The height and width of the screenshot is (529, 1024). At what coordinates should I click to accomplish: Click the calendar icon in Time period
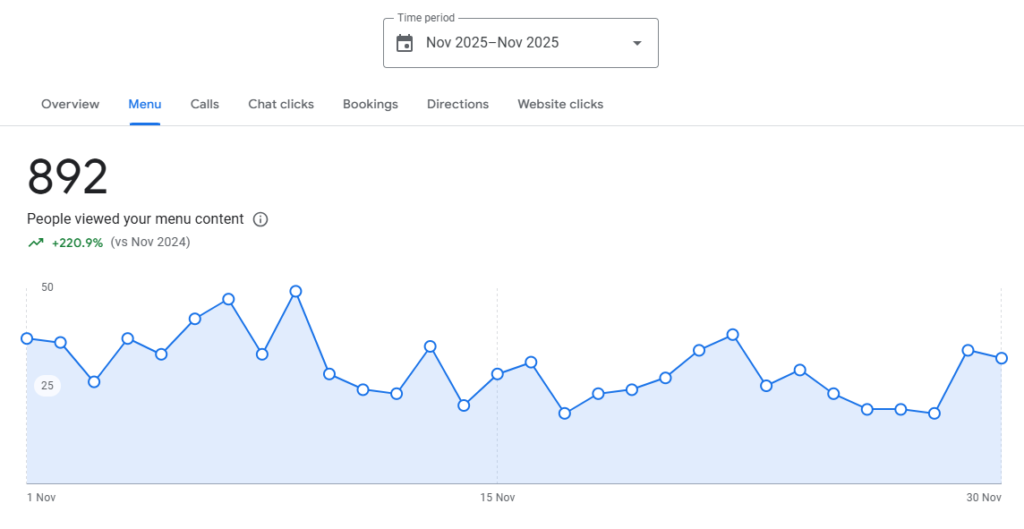[405, 43]
